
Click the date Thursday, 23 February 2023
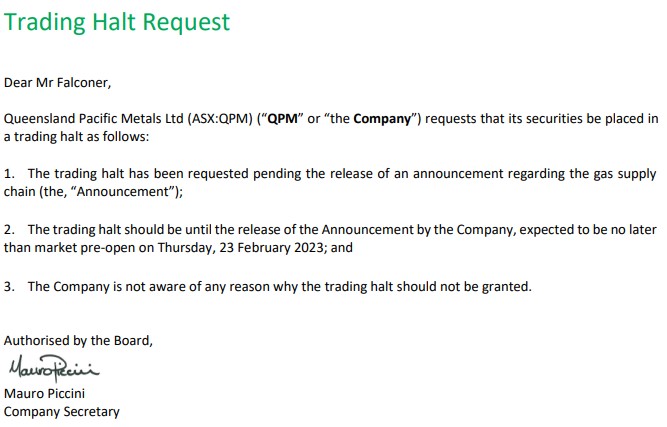tap(241, 248)
